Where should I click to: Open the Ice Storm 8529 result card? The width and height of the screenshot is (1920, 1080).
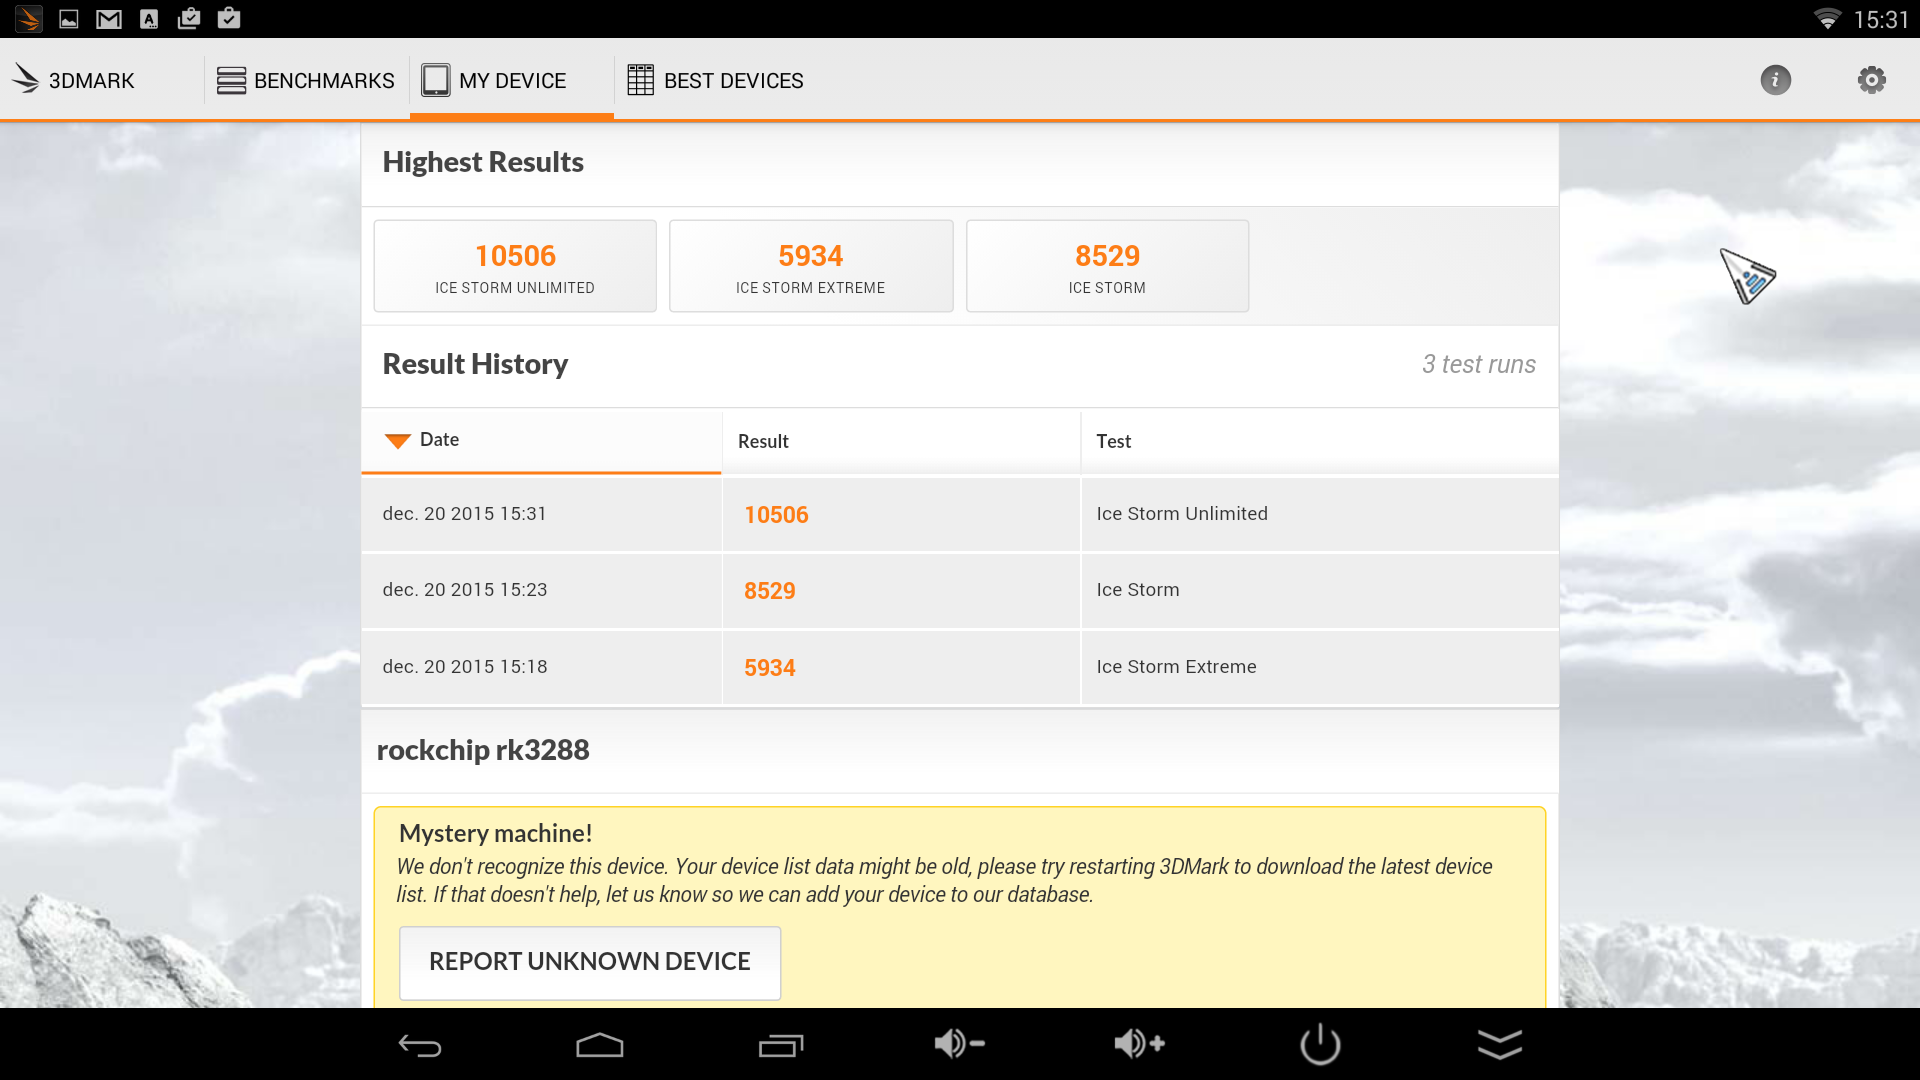pyautogui.click(x=1107, y=266)
